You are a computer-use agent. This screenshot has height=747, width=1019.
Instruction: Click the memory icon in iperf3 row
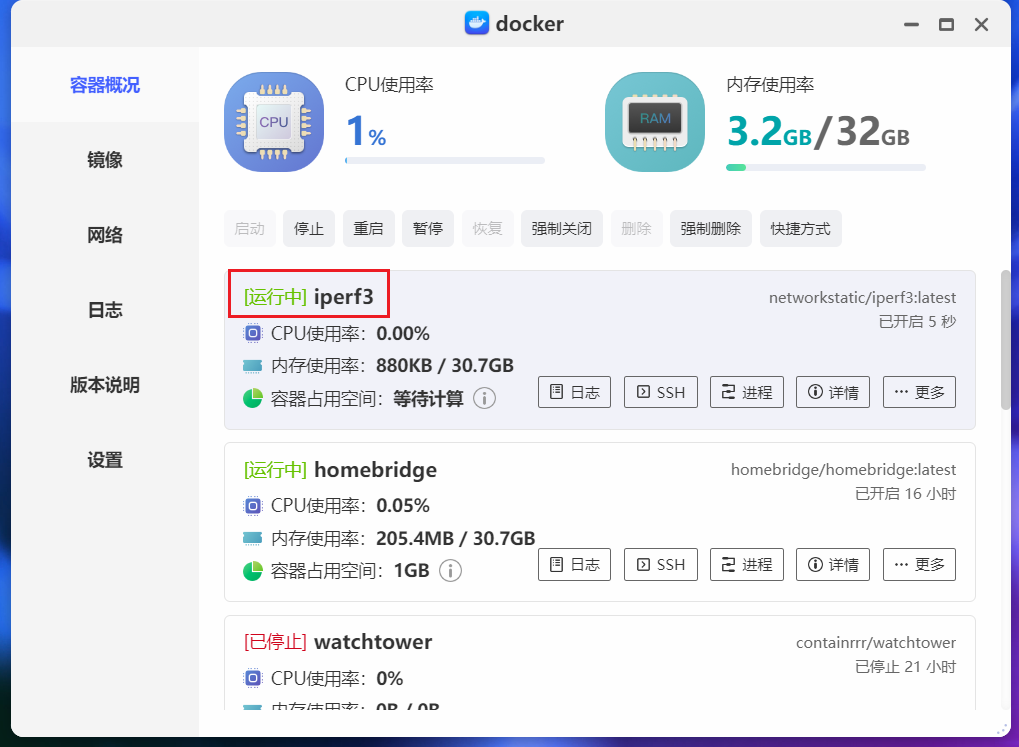point(252,366)
